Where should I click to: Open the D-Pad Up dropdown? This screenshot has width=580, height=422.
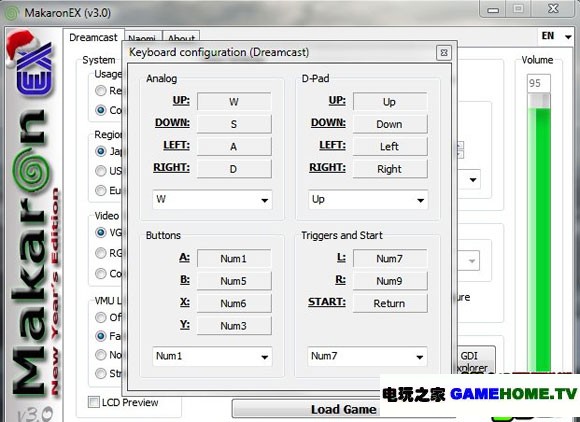(368, 200)
